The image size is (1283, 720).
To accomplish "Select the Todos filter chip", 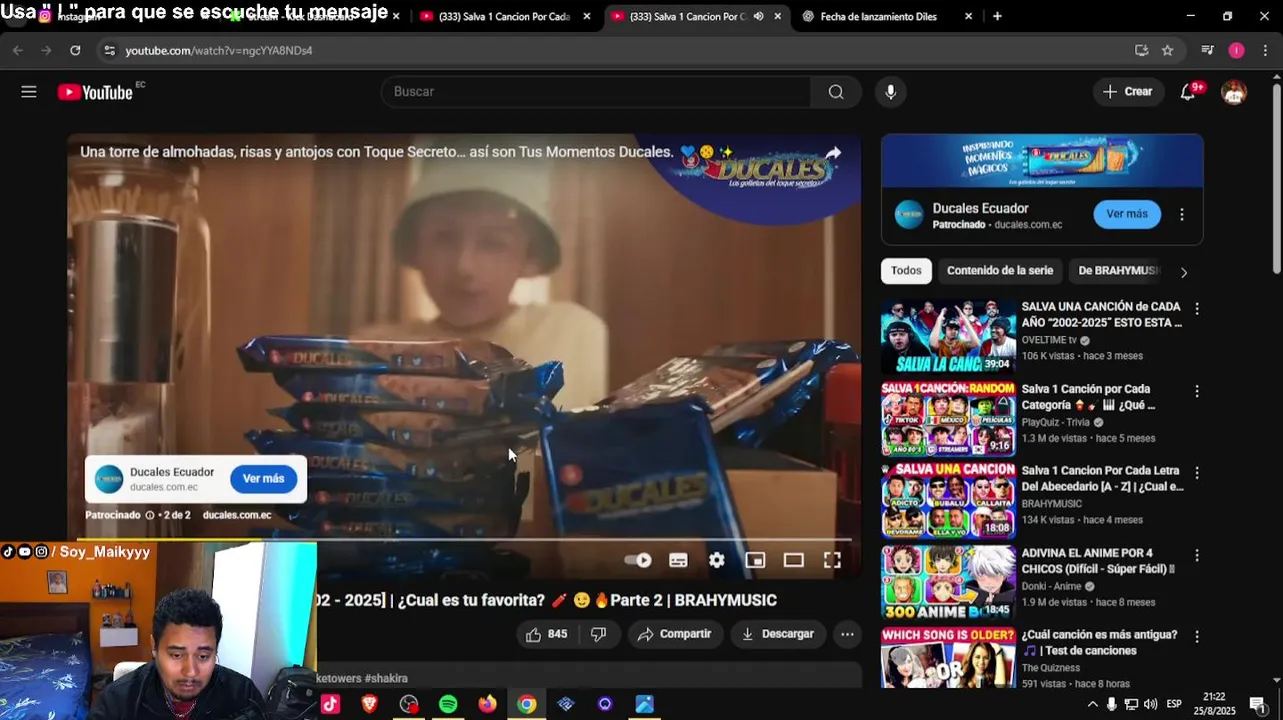I will (x=906, y=271).
